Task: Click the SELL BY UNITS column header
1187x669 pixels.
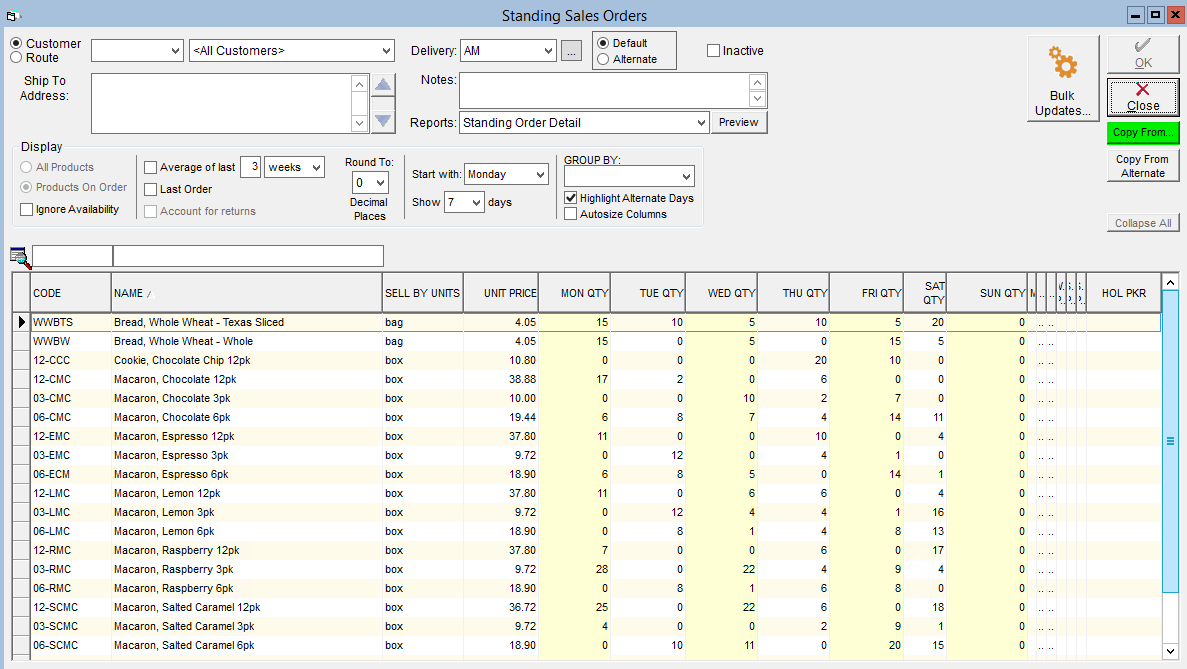Action: coord(422,293)
